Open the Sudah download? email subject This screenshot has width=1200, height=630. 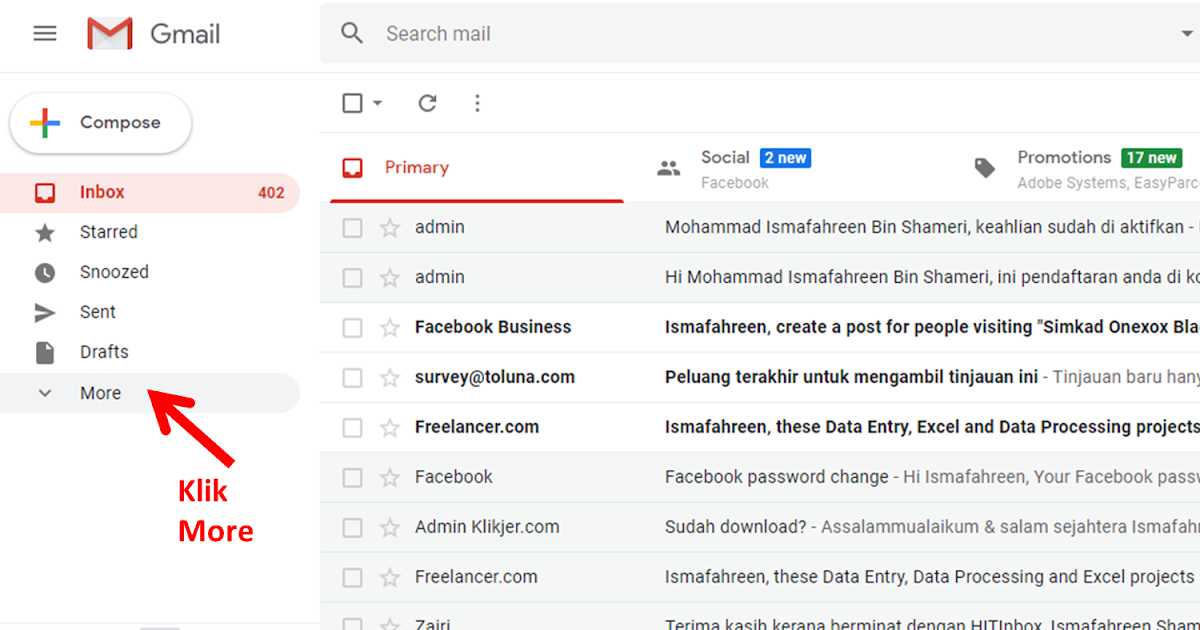tap(735, 527)
